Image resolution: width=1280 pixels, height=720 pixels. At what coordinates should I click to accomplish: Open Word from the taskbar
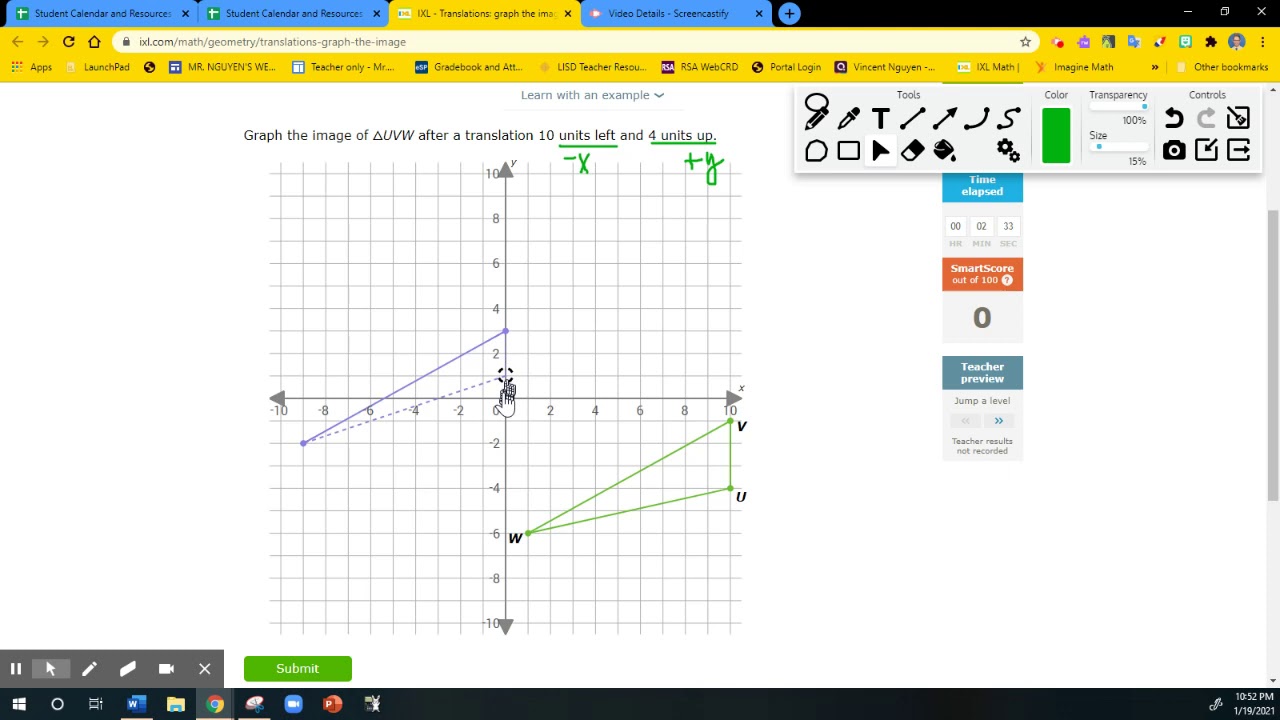[x=134, y=704]
